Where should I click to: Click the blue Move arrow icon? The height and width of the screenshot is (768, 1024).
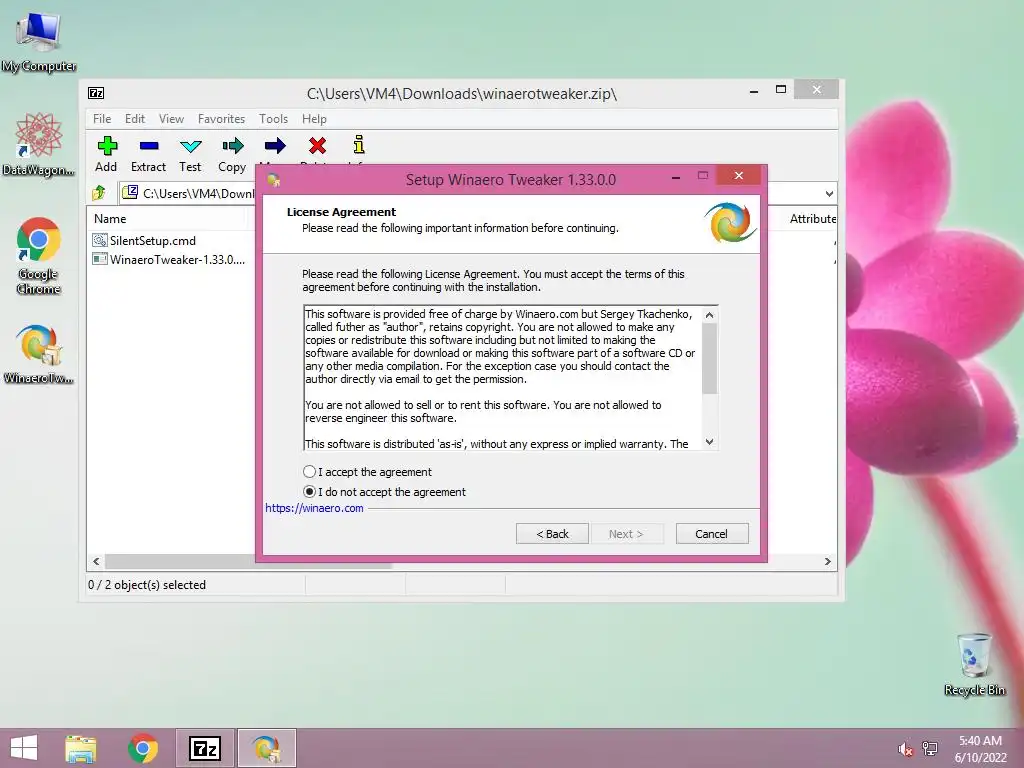(275, 146)
